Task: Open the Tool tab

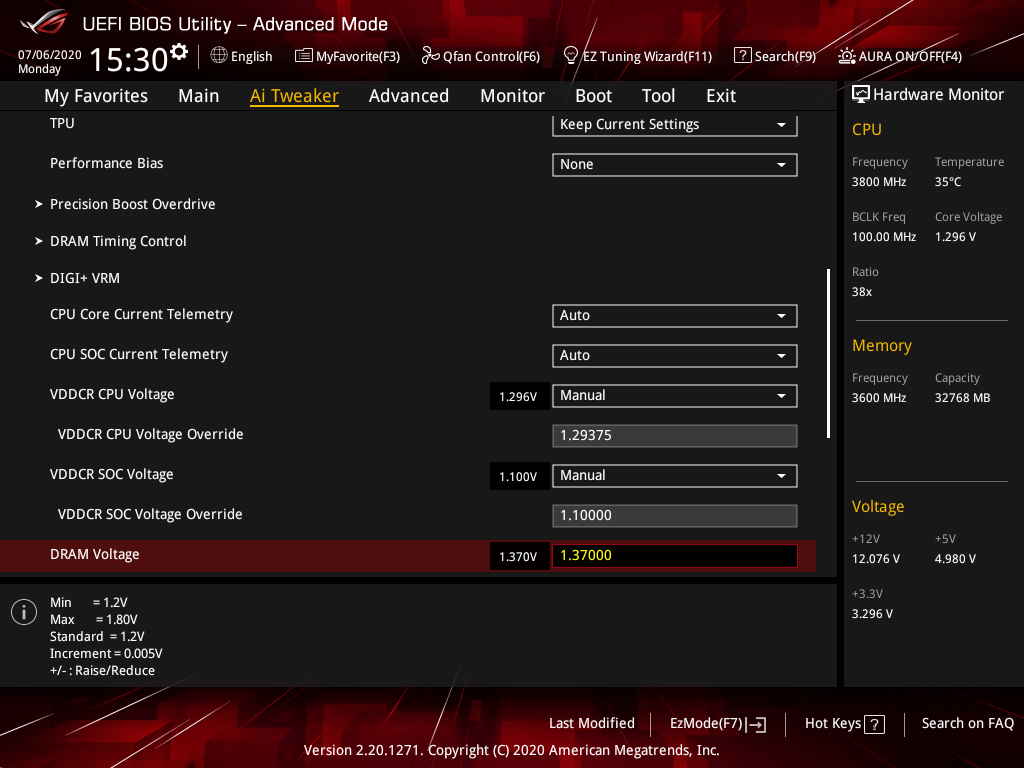Action: [658, 96]
